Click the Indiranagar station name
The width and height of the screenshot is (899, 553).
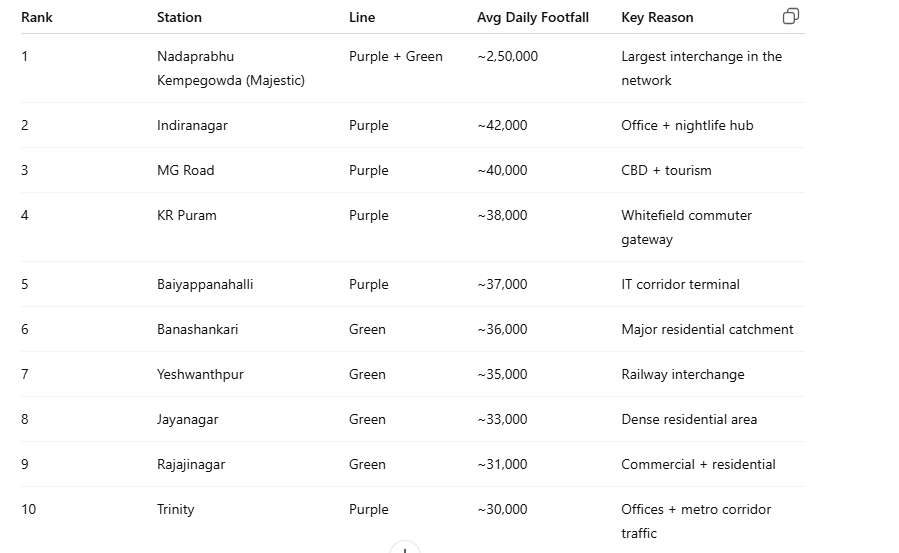192,125
